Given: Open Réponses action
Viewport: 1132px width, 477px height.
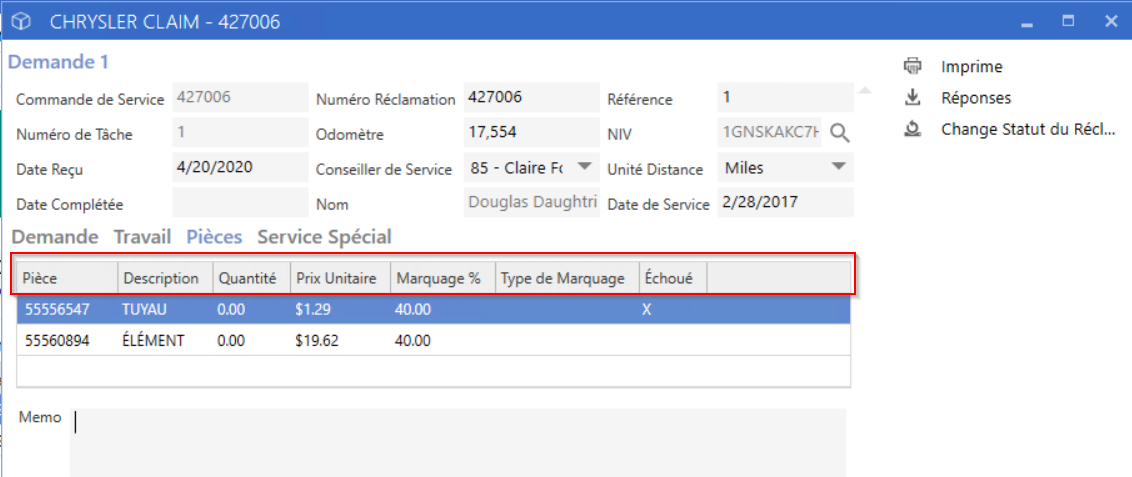Looking at the screenshot, I should pyautogui.click(x=976, y=97).
